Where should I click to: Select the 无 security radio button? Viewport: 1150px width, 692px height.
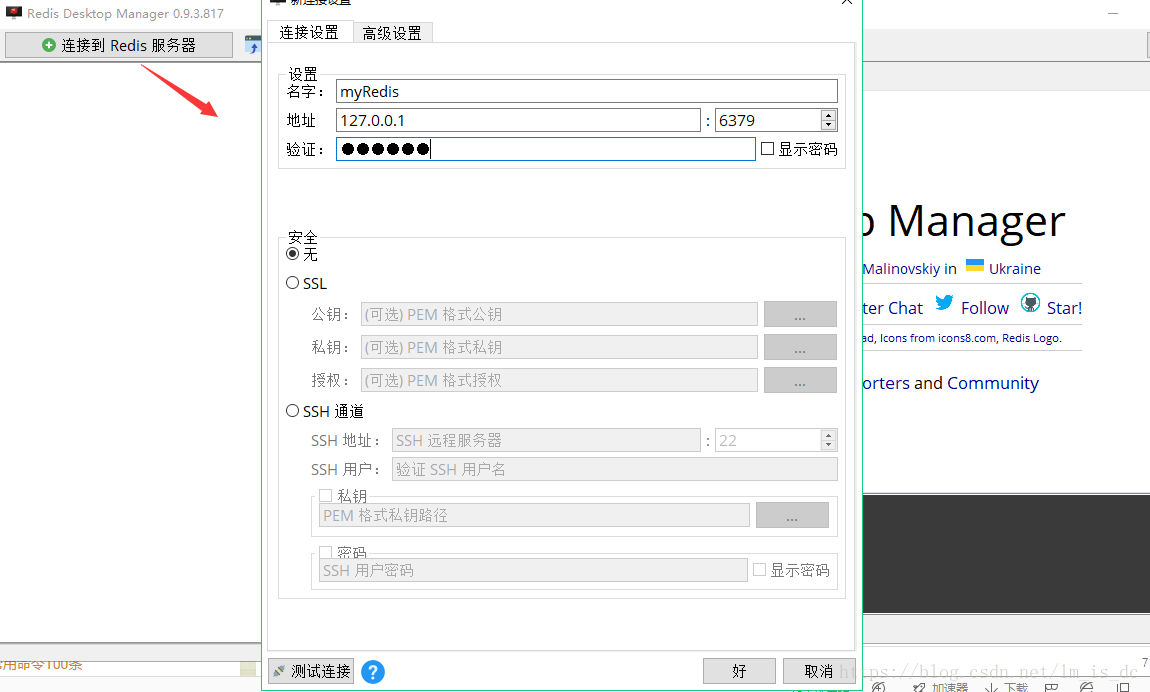293,254
